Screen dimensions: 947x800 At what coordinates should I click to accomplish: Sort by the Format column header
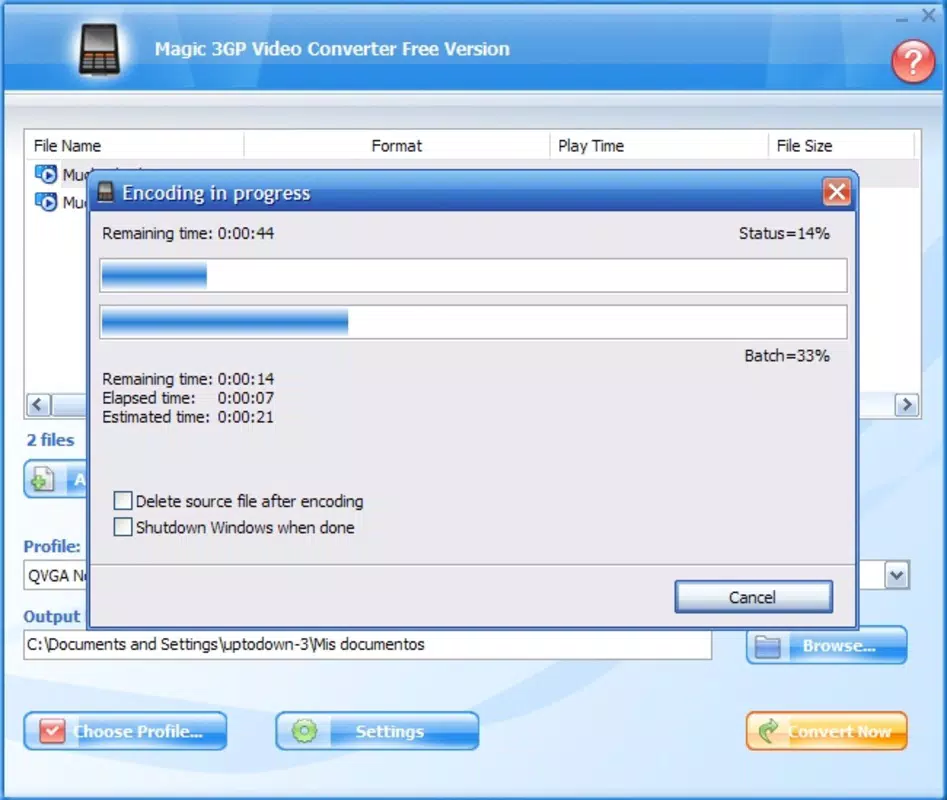click(397, 146)
